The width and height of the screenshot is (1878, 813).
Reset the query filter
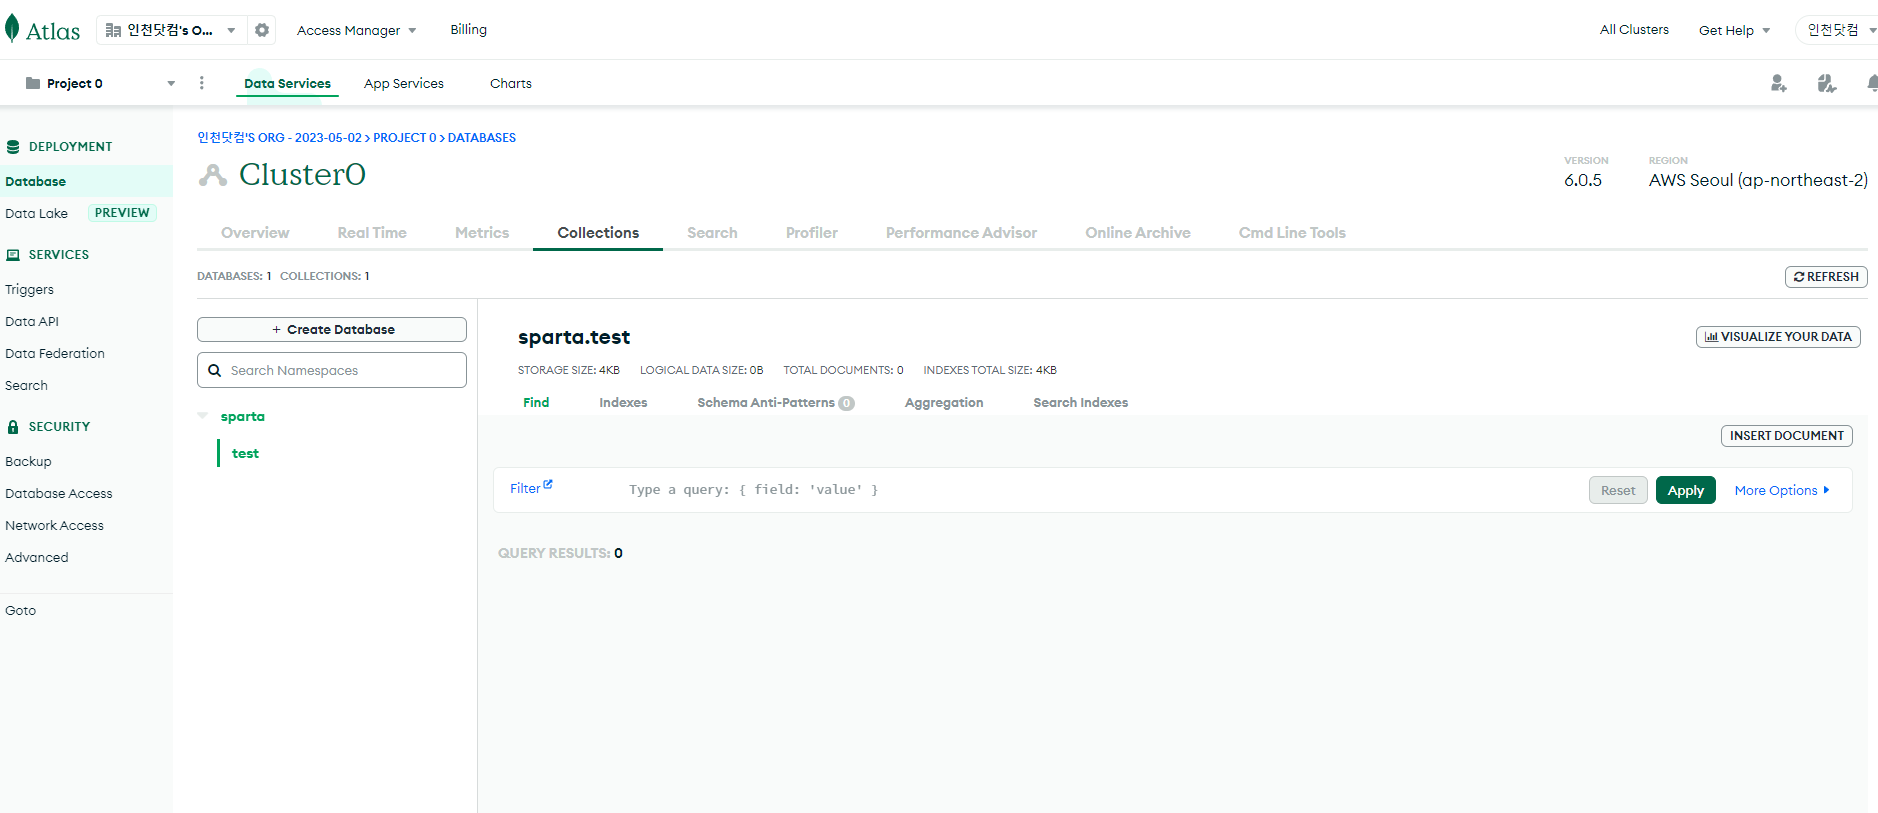click(1618, 490)
